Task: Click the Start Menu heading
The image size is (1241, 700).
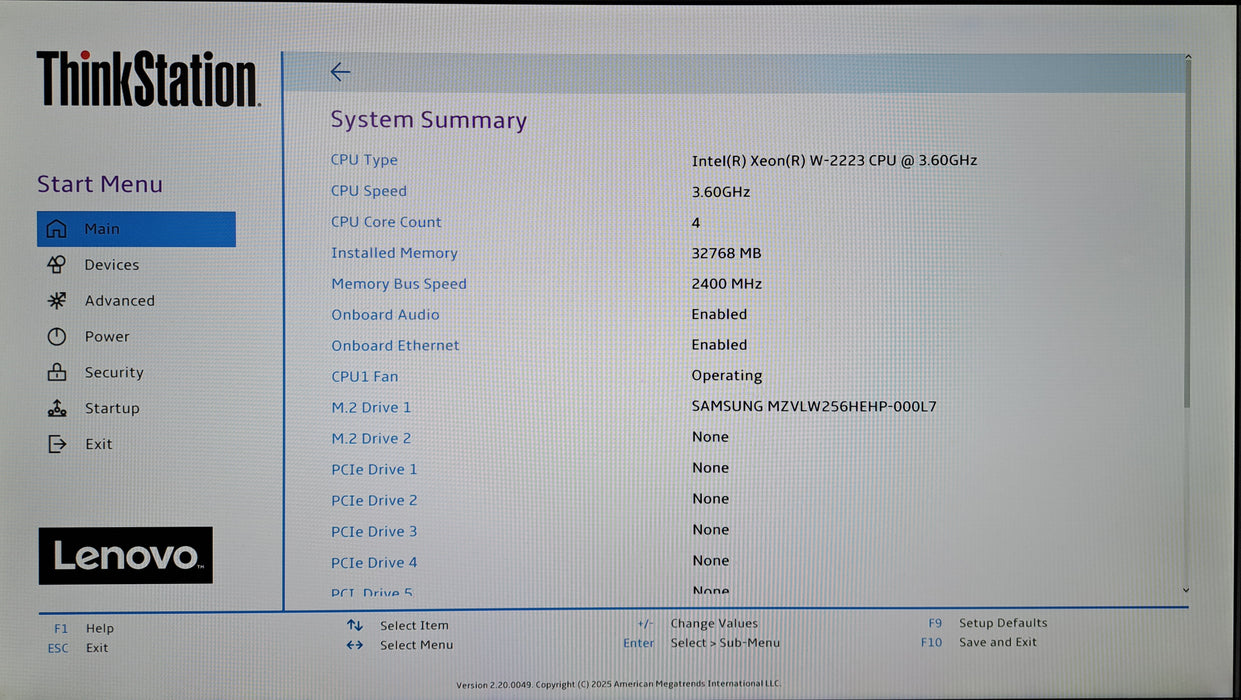Action: (x=100, y=184)
